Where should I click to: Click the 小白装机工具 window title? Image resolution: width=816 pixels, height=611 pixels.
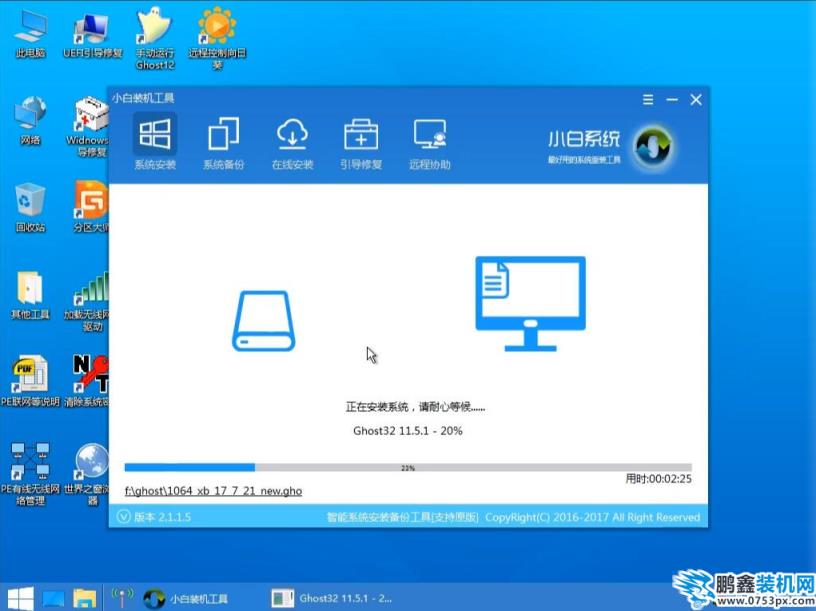click(x=143, y=98)
